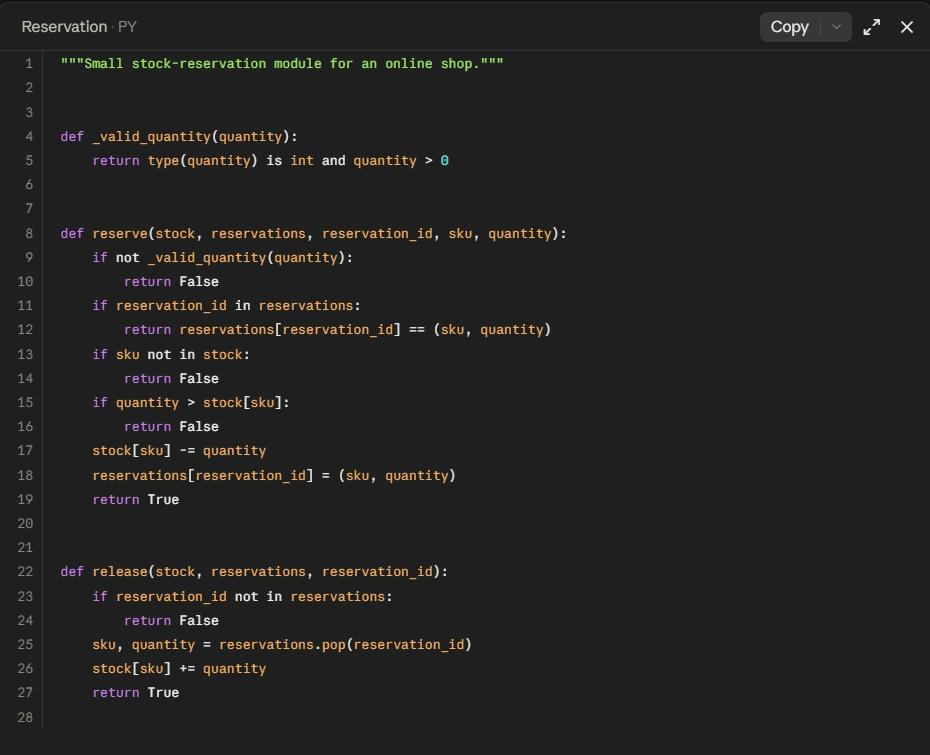Click 'return False' on line 14
Viewport: 930px width, 755px height.
(x=171, y=378)
